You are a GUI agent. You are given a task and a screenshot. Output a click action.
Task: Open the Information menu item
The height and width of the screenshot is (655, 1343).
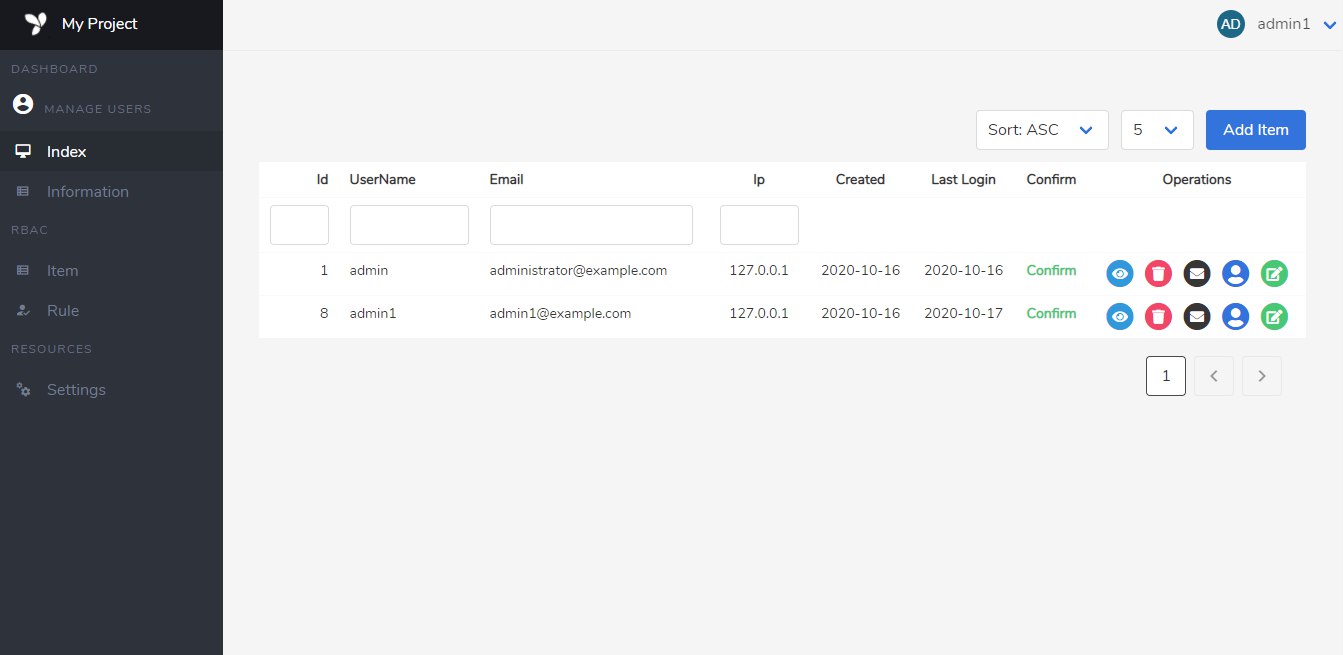tap(111, 191)
